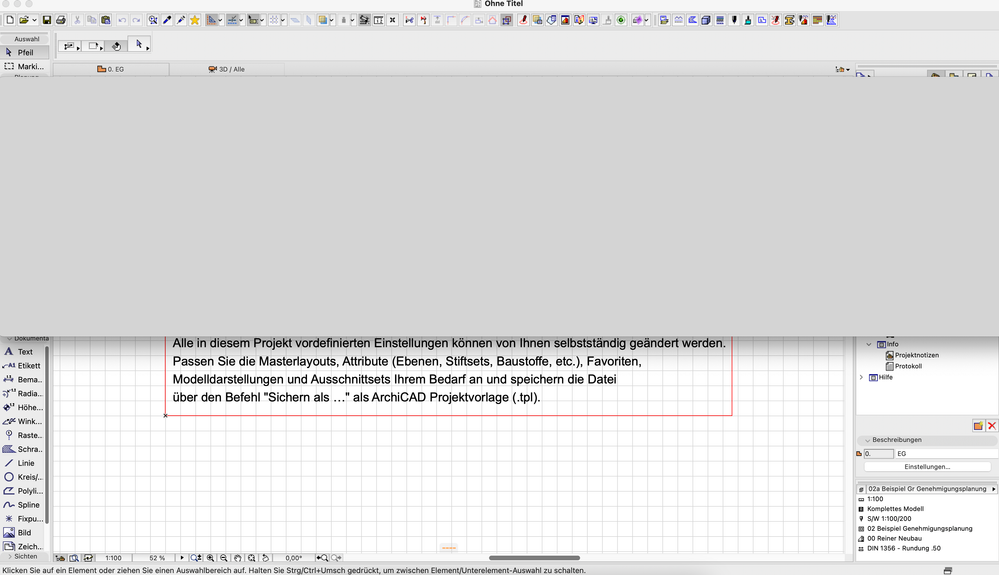Click the story number field showing 0.

point(879,453)
